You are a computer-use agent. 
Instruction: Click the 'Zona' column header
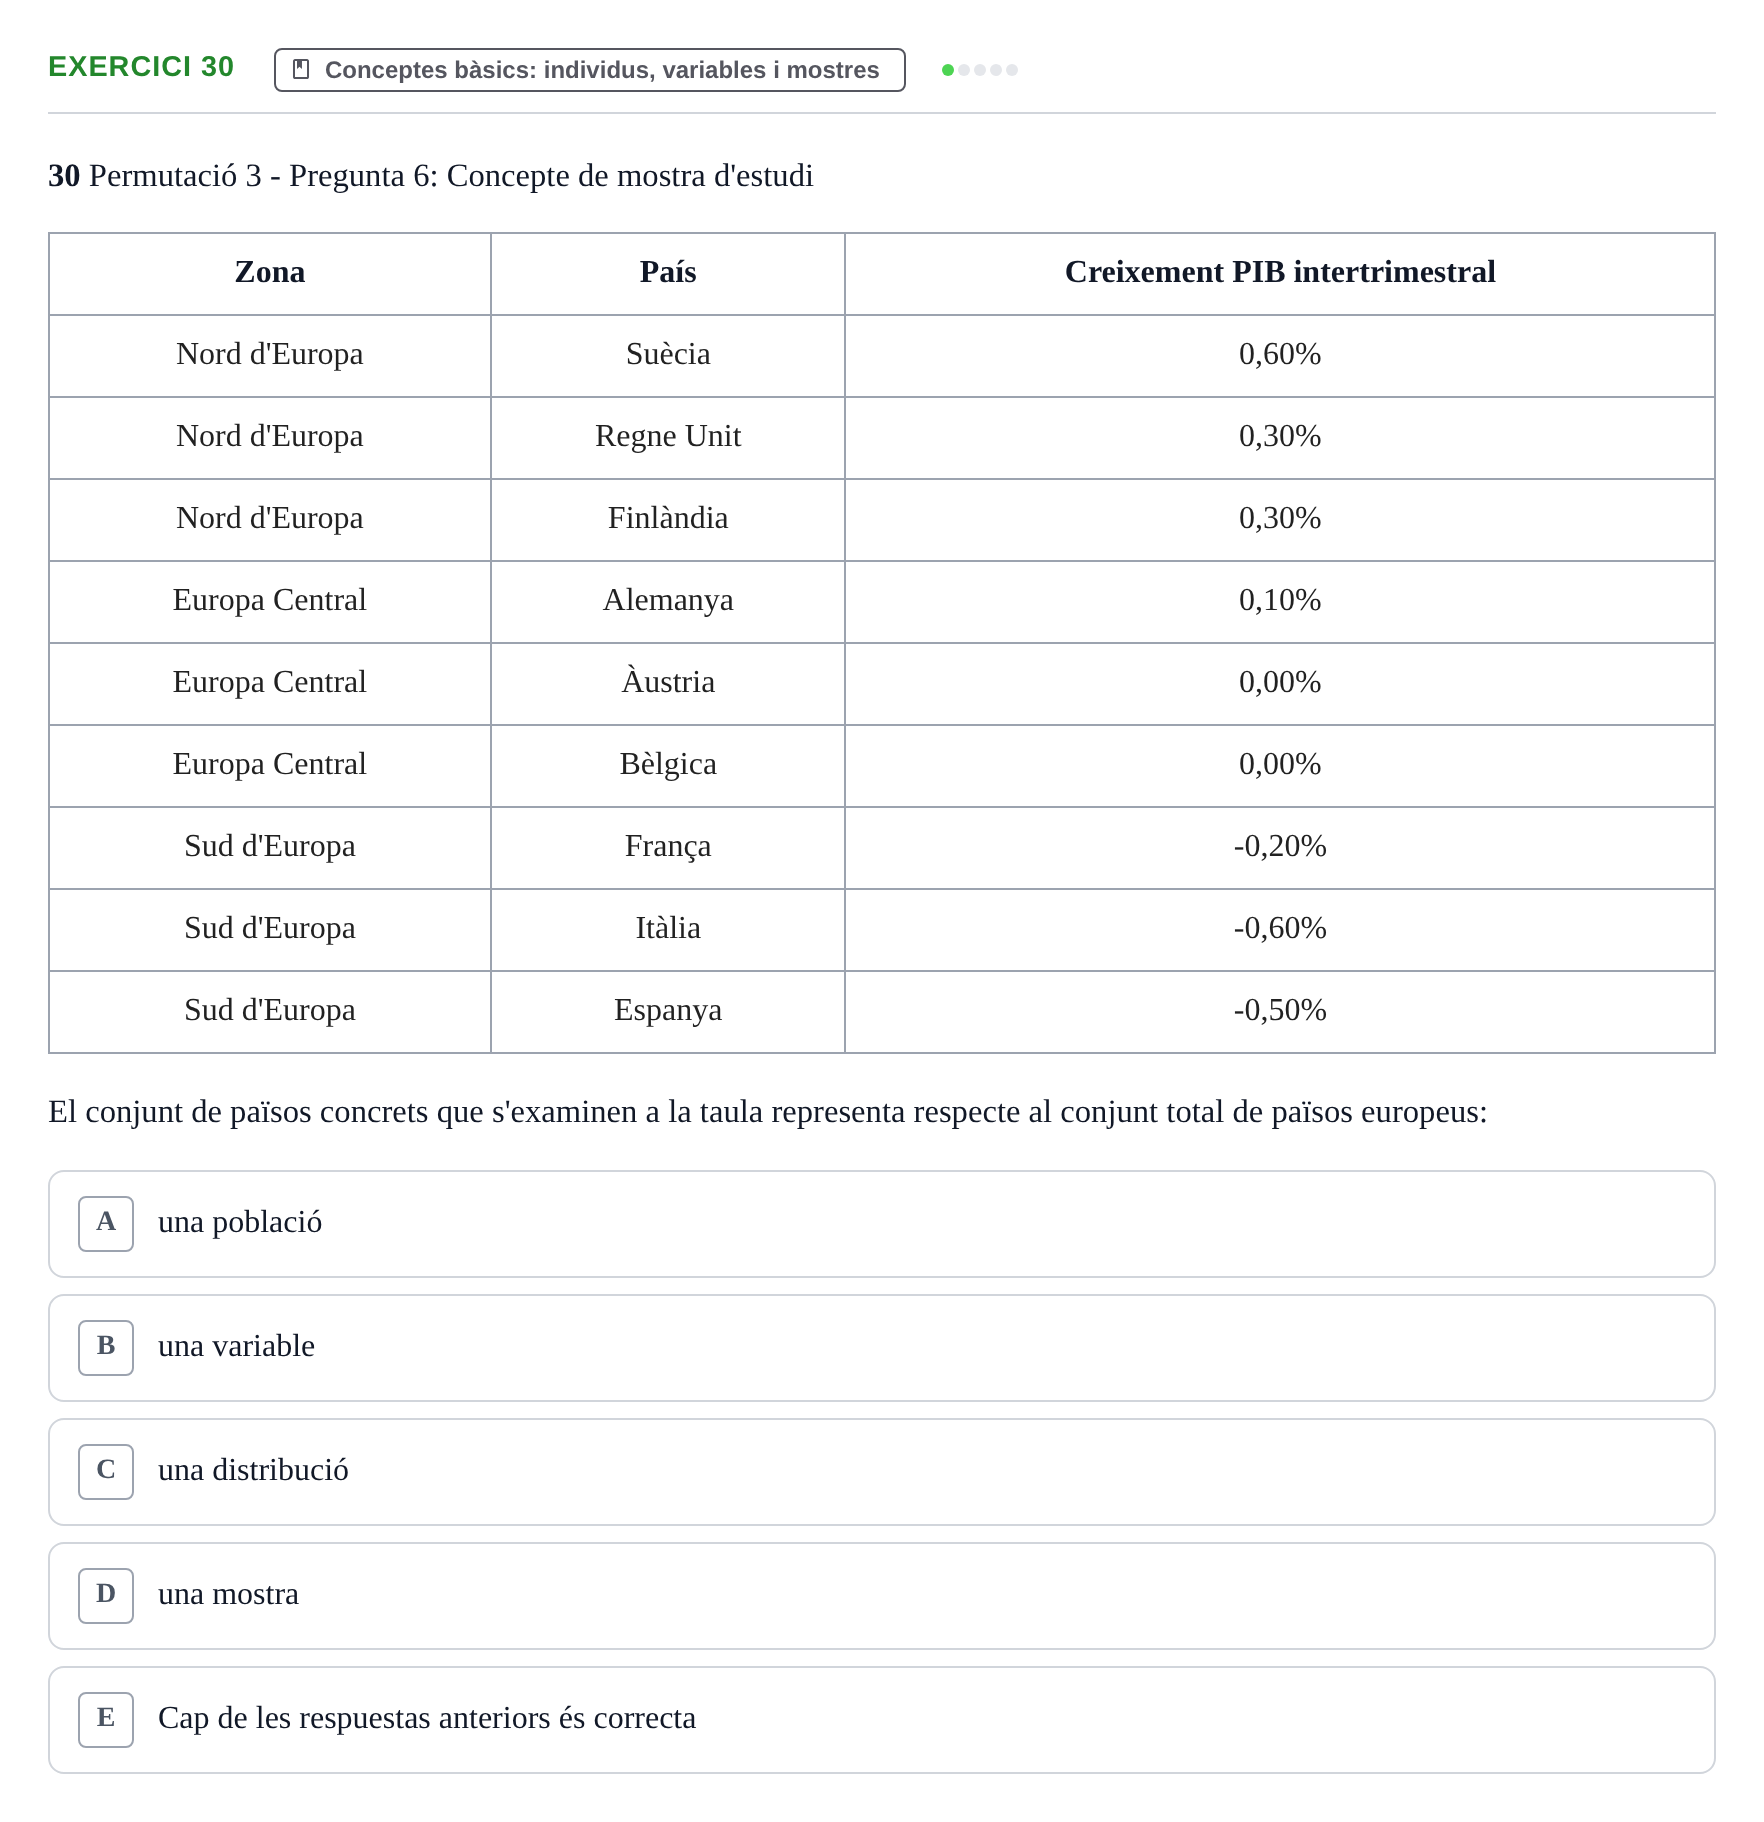[270, 273]
